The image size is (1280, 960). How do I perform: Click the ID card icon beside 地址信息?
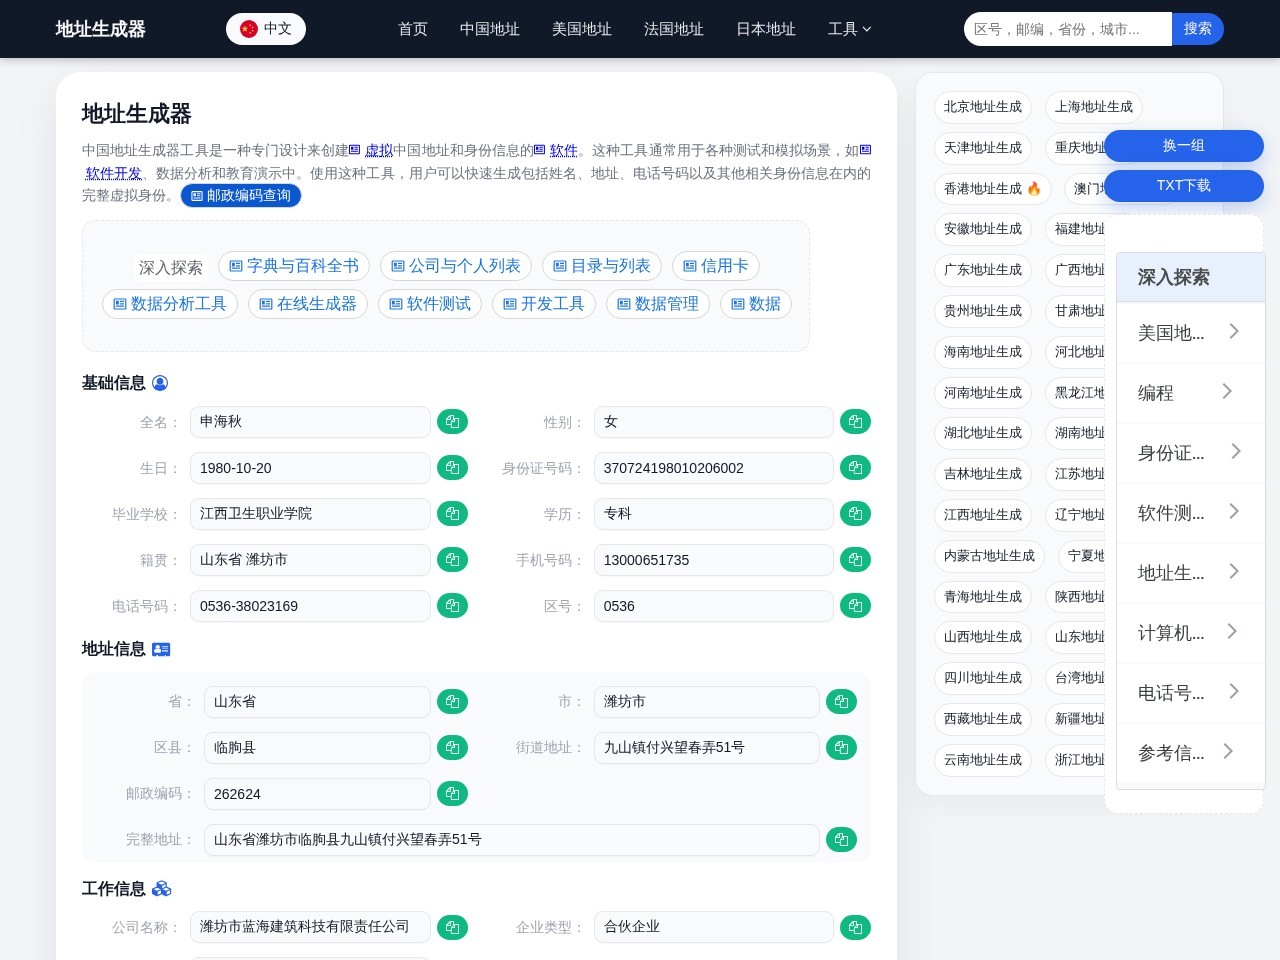coord(161,649)
